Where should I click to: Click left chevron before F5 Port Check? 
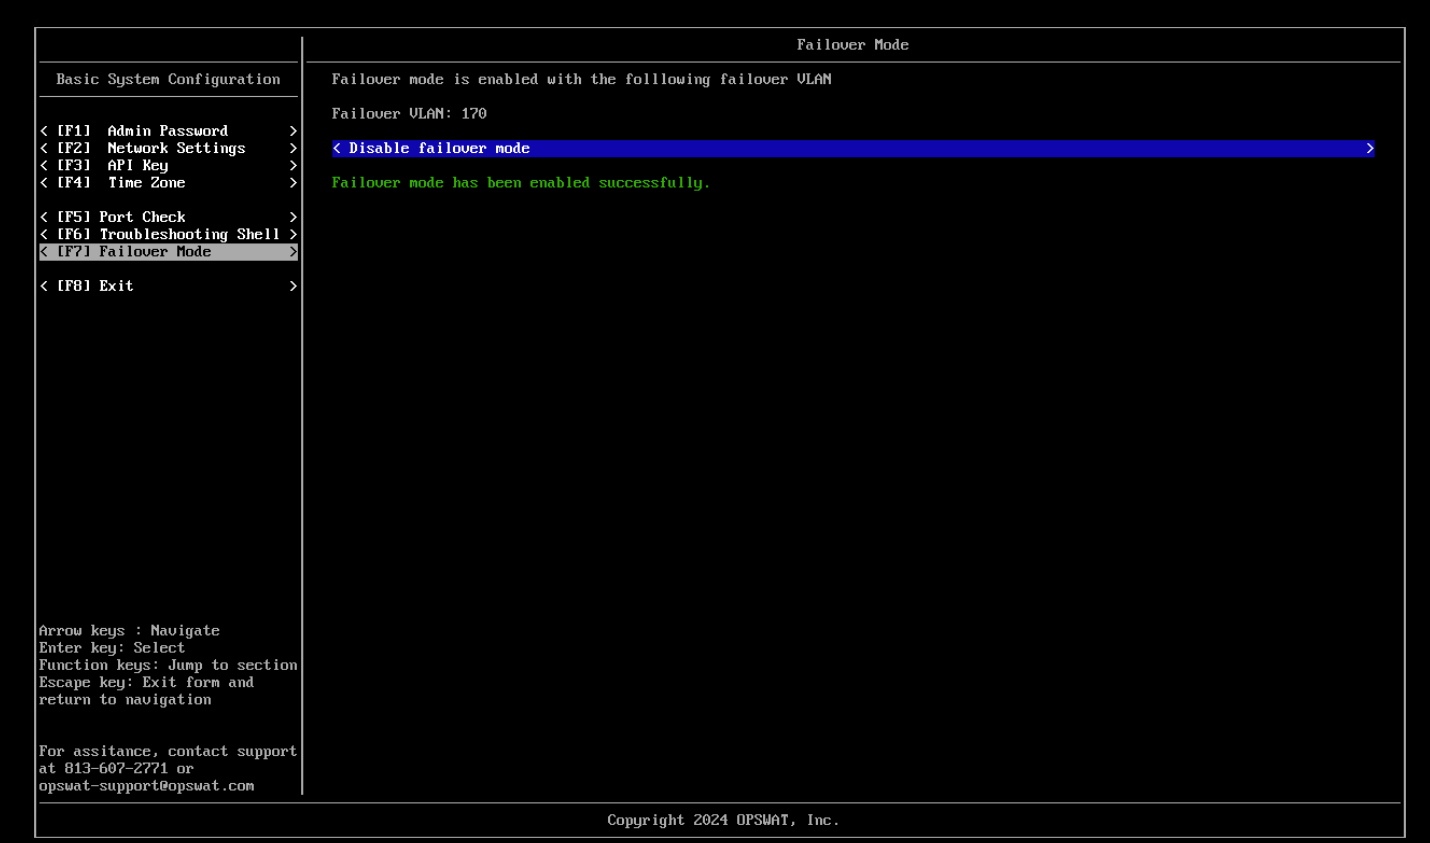click(44, 217)
